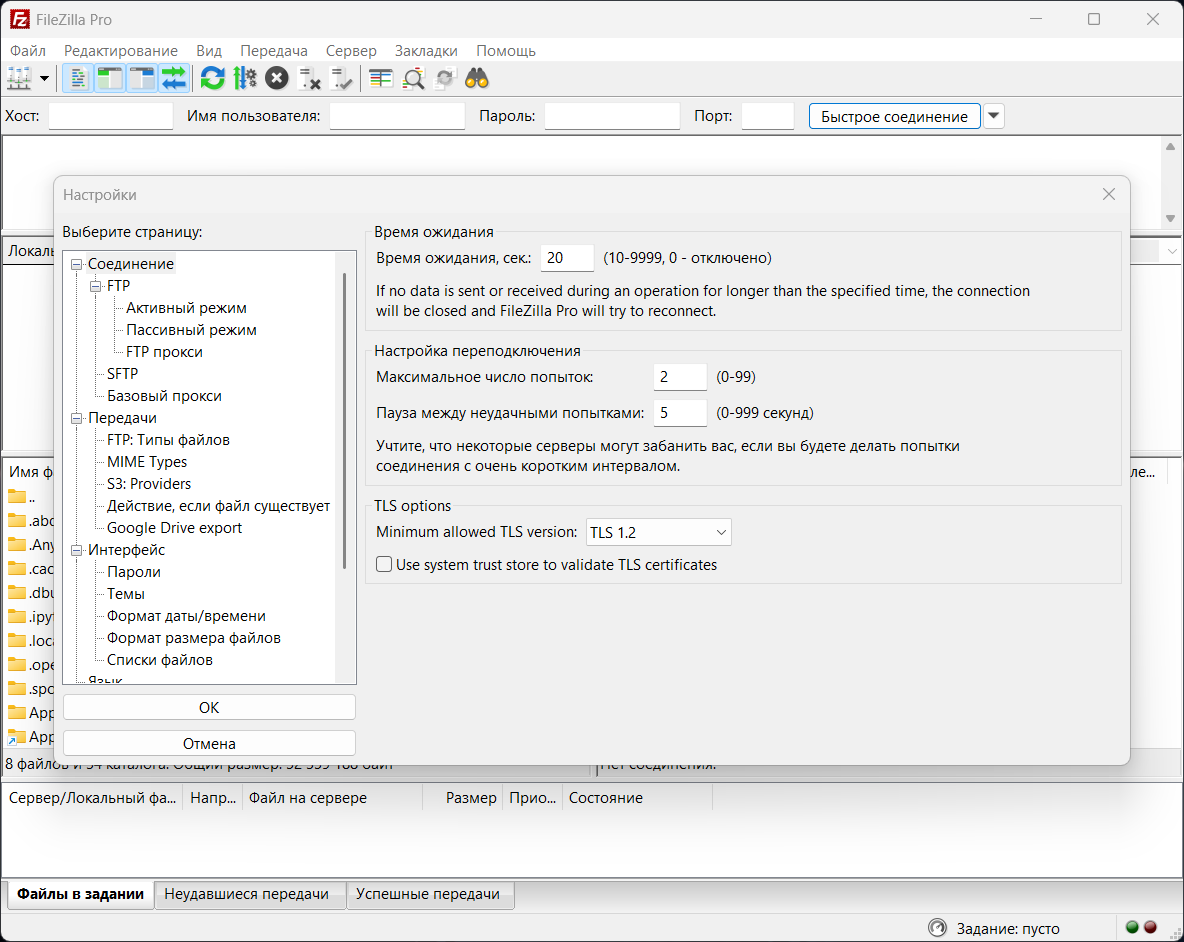Click the Время ожидания seconds field
1184x942 pixels.
pos(567,258)
